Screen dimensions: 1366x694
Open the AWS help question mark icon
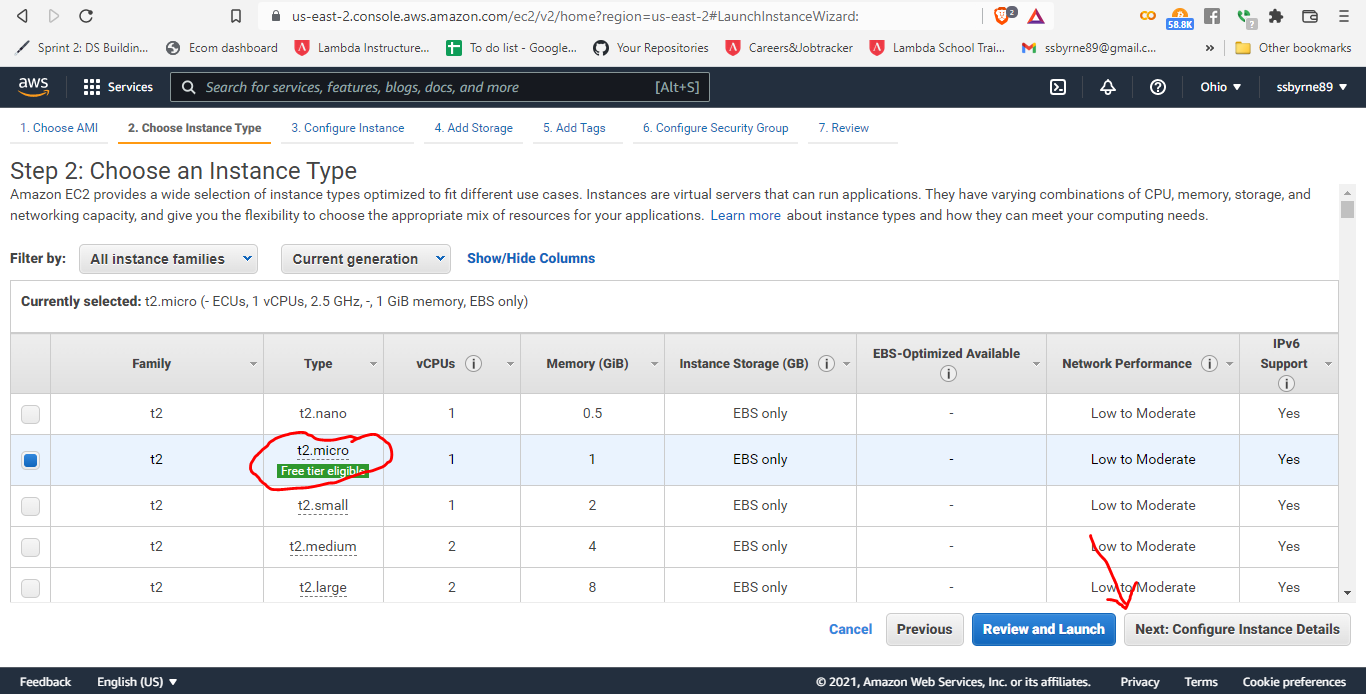1158,87
